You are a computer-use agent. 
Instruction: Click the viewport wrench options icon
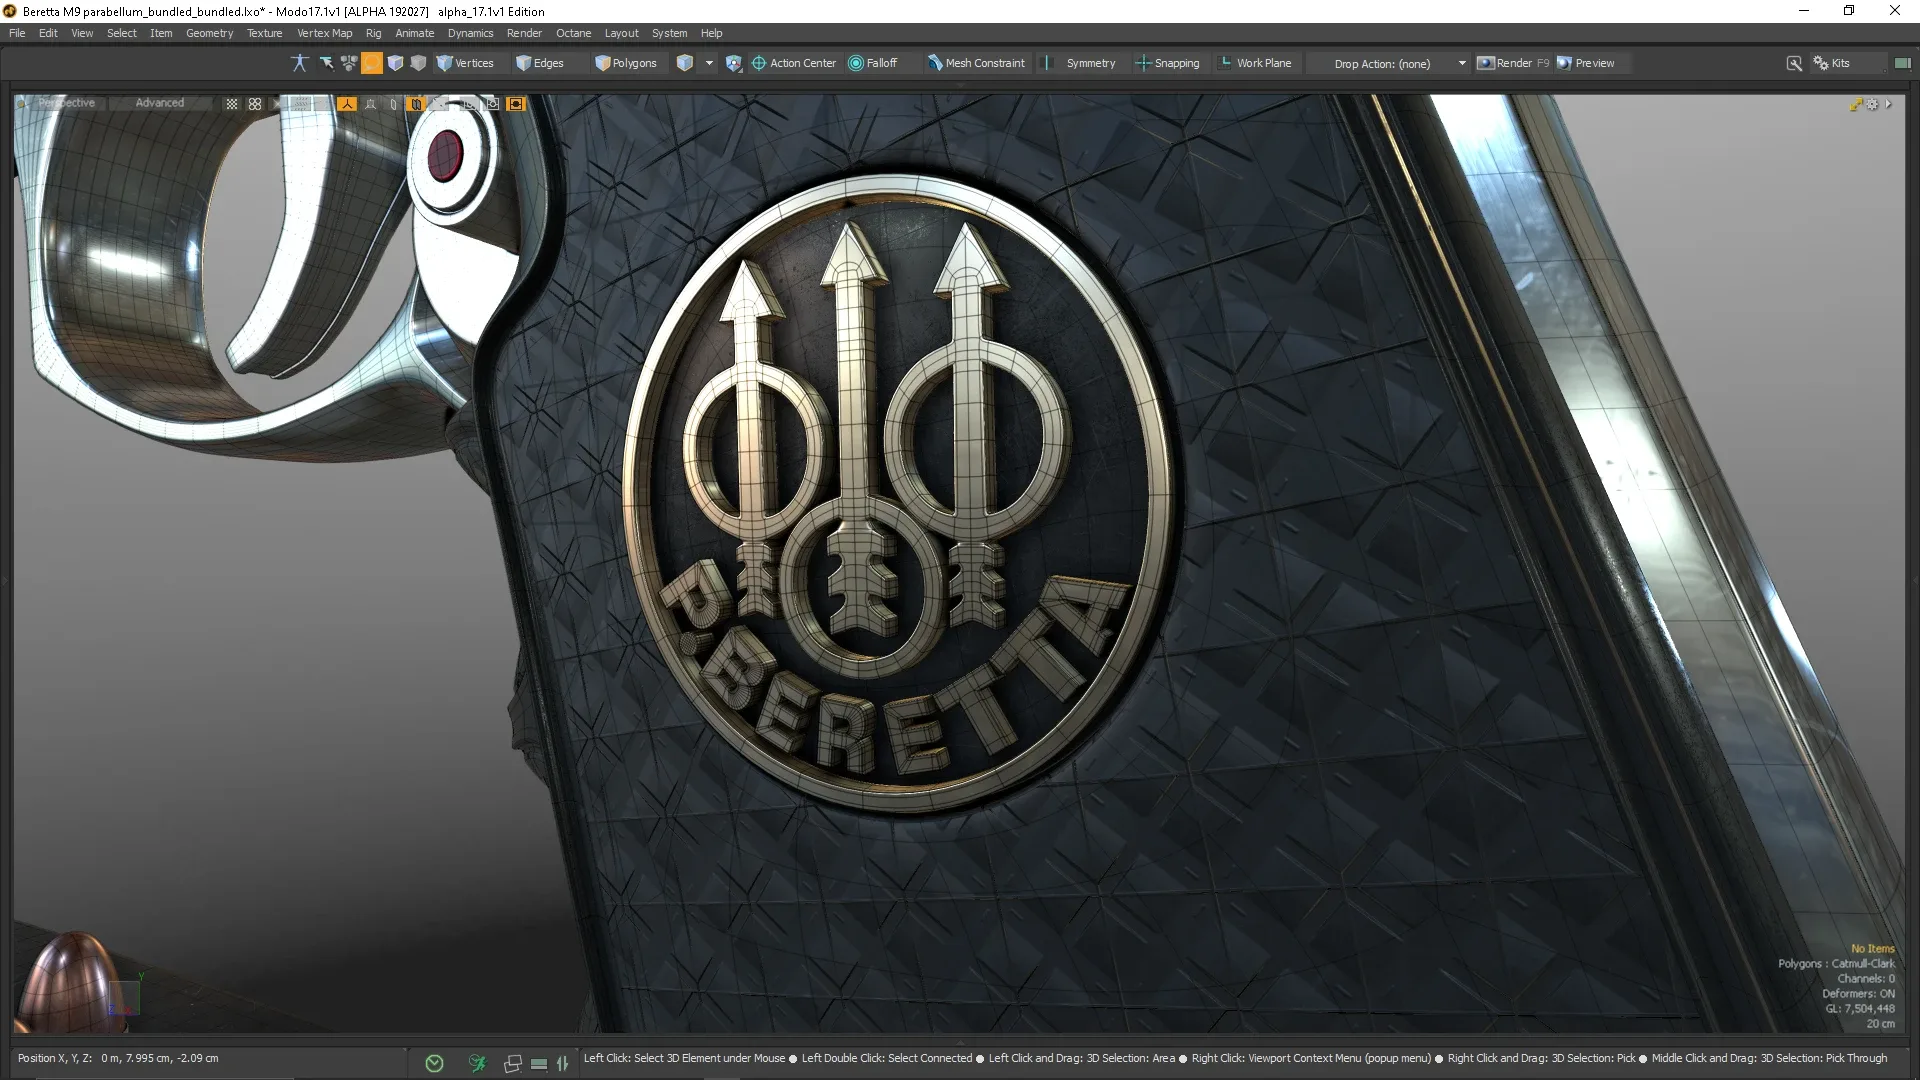[1856, 104]
